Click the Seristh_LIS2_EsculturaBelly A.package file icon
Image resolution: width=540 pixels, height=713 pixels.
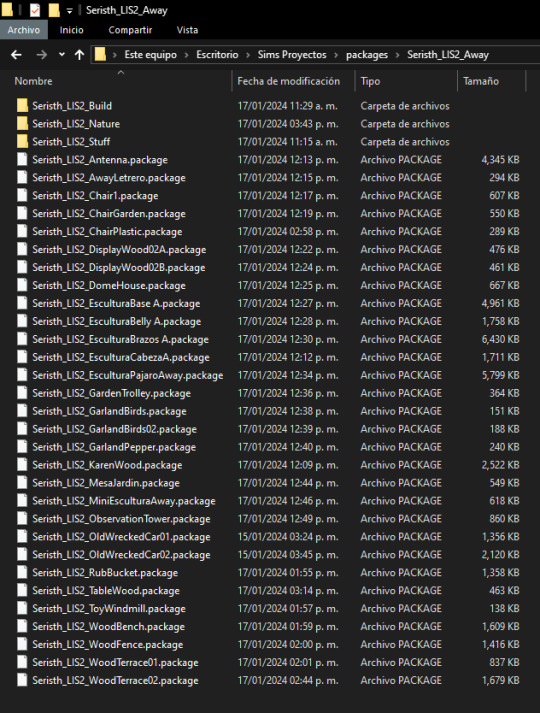(x=22, y=321)
